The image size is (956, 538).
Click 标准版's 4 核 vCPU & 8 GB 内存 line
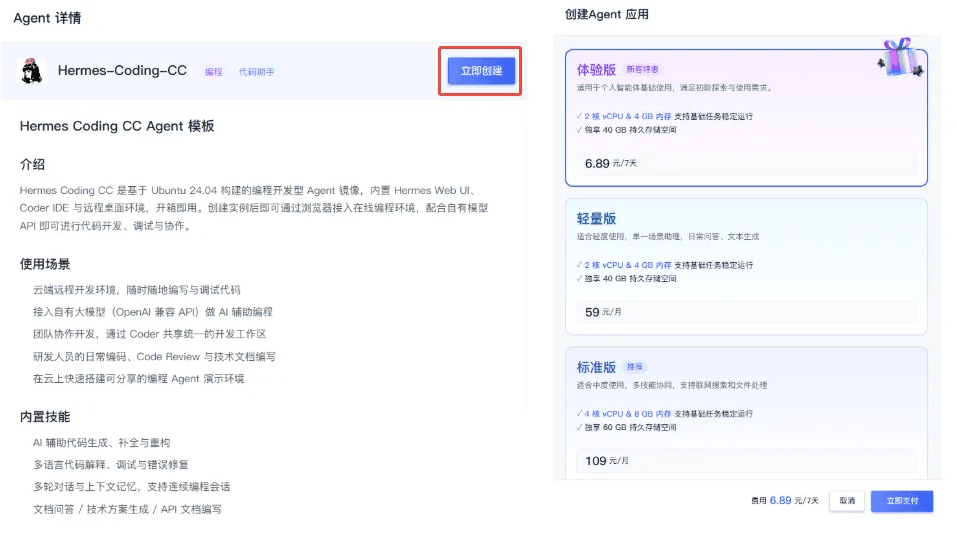click(x=665, y=414)
